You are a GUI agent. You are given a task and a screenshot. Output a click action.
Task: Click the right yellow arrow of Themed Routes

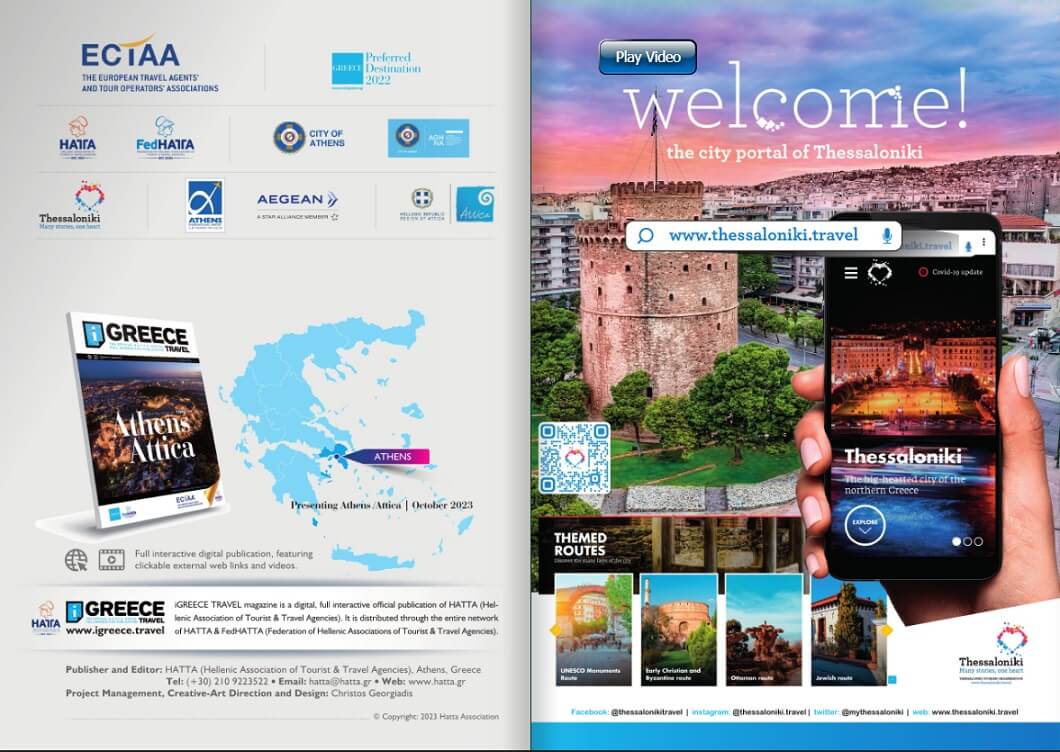coord(885,630)
